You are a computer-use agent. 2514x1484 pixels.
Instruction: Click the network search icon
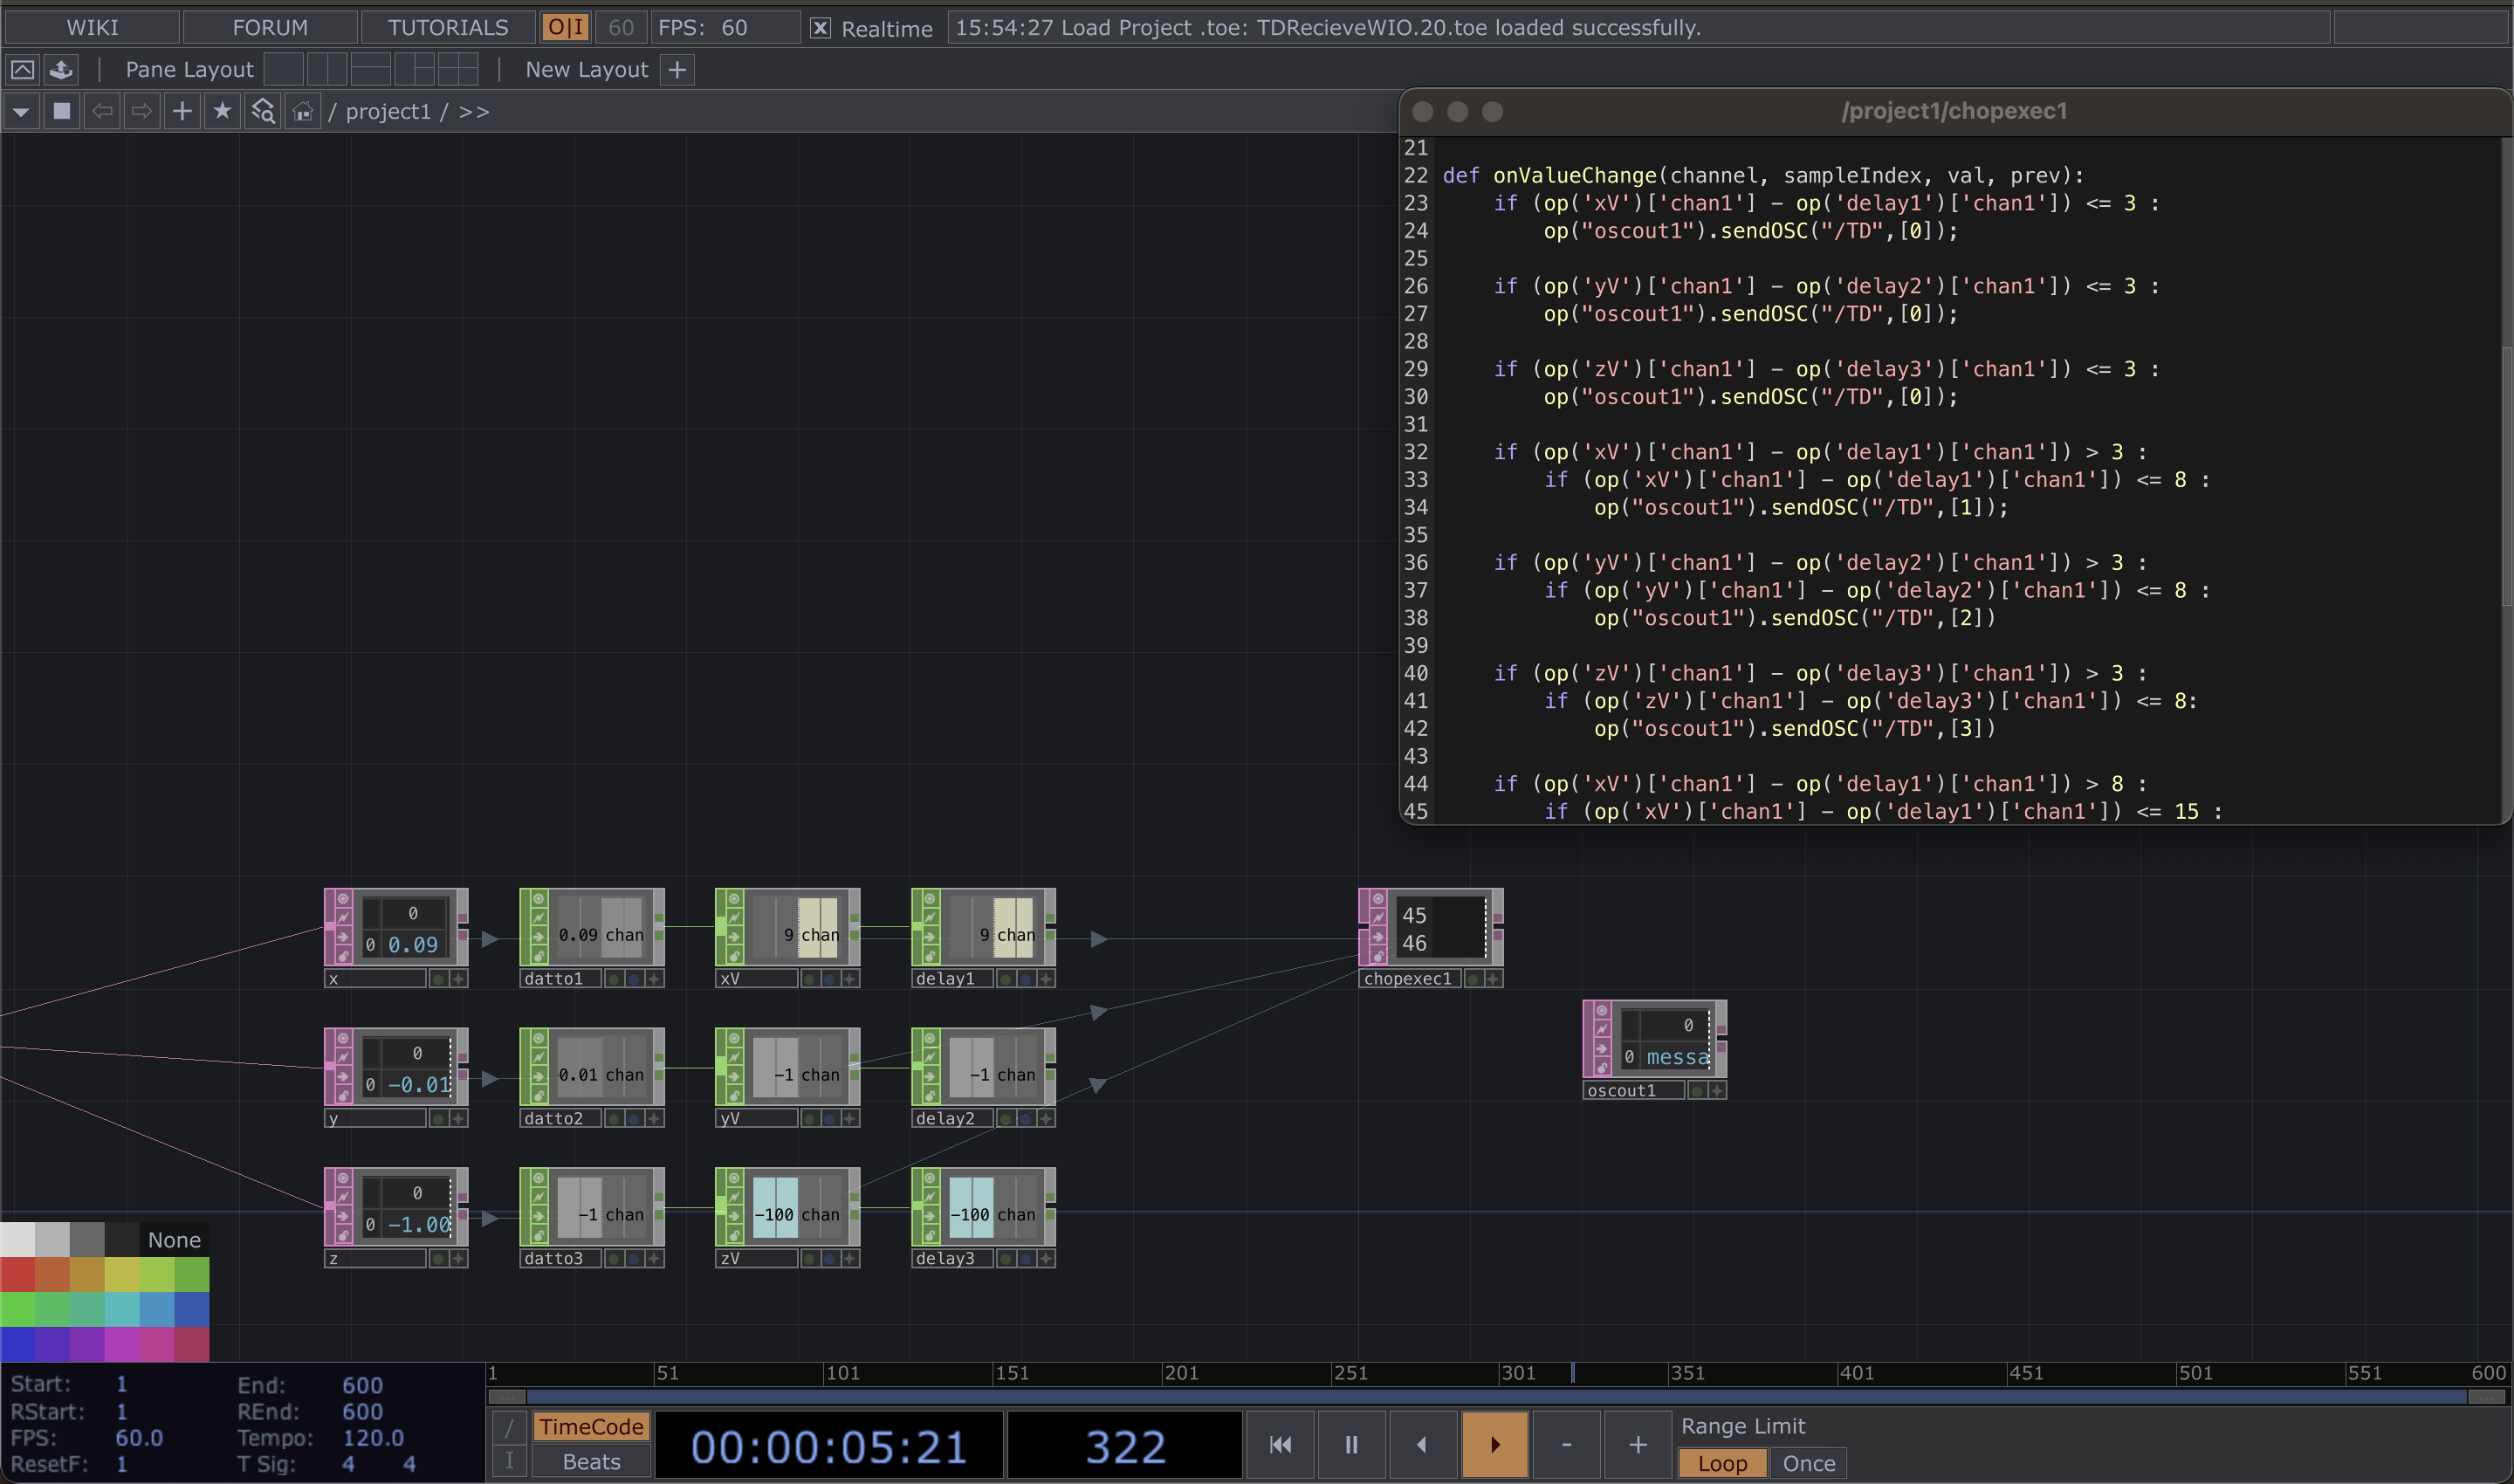coord(262,111)
